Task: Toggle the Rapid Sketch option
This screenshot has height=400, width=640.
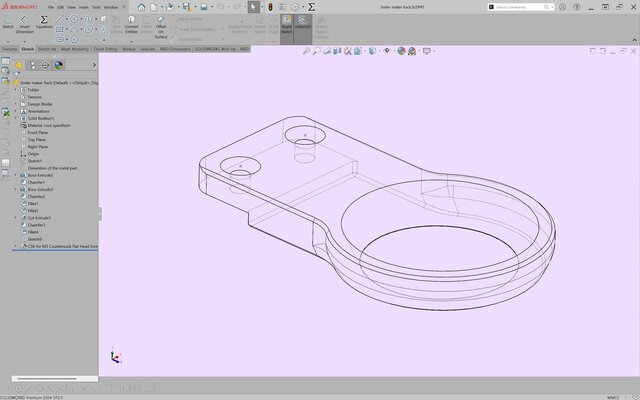Action: point(287,24)
